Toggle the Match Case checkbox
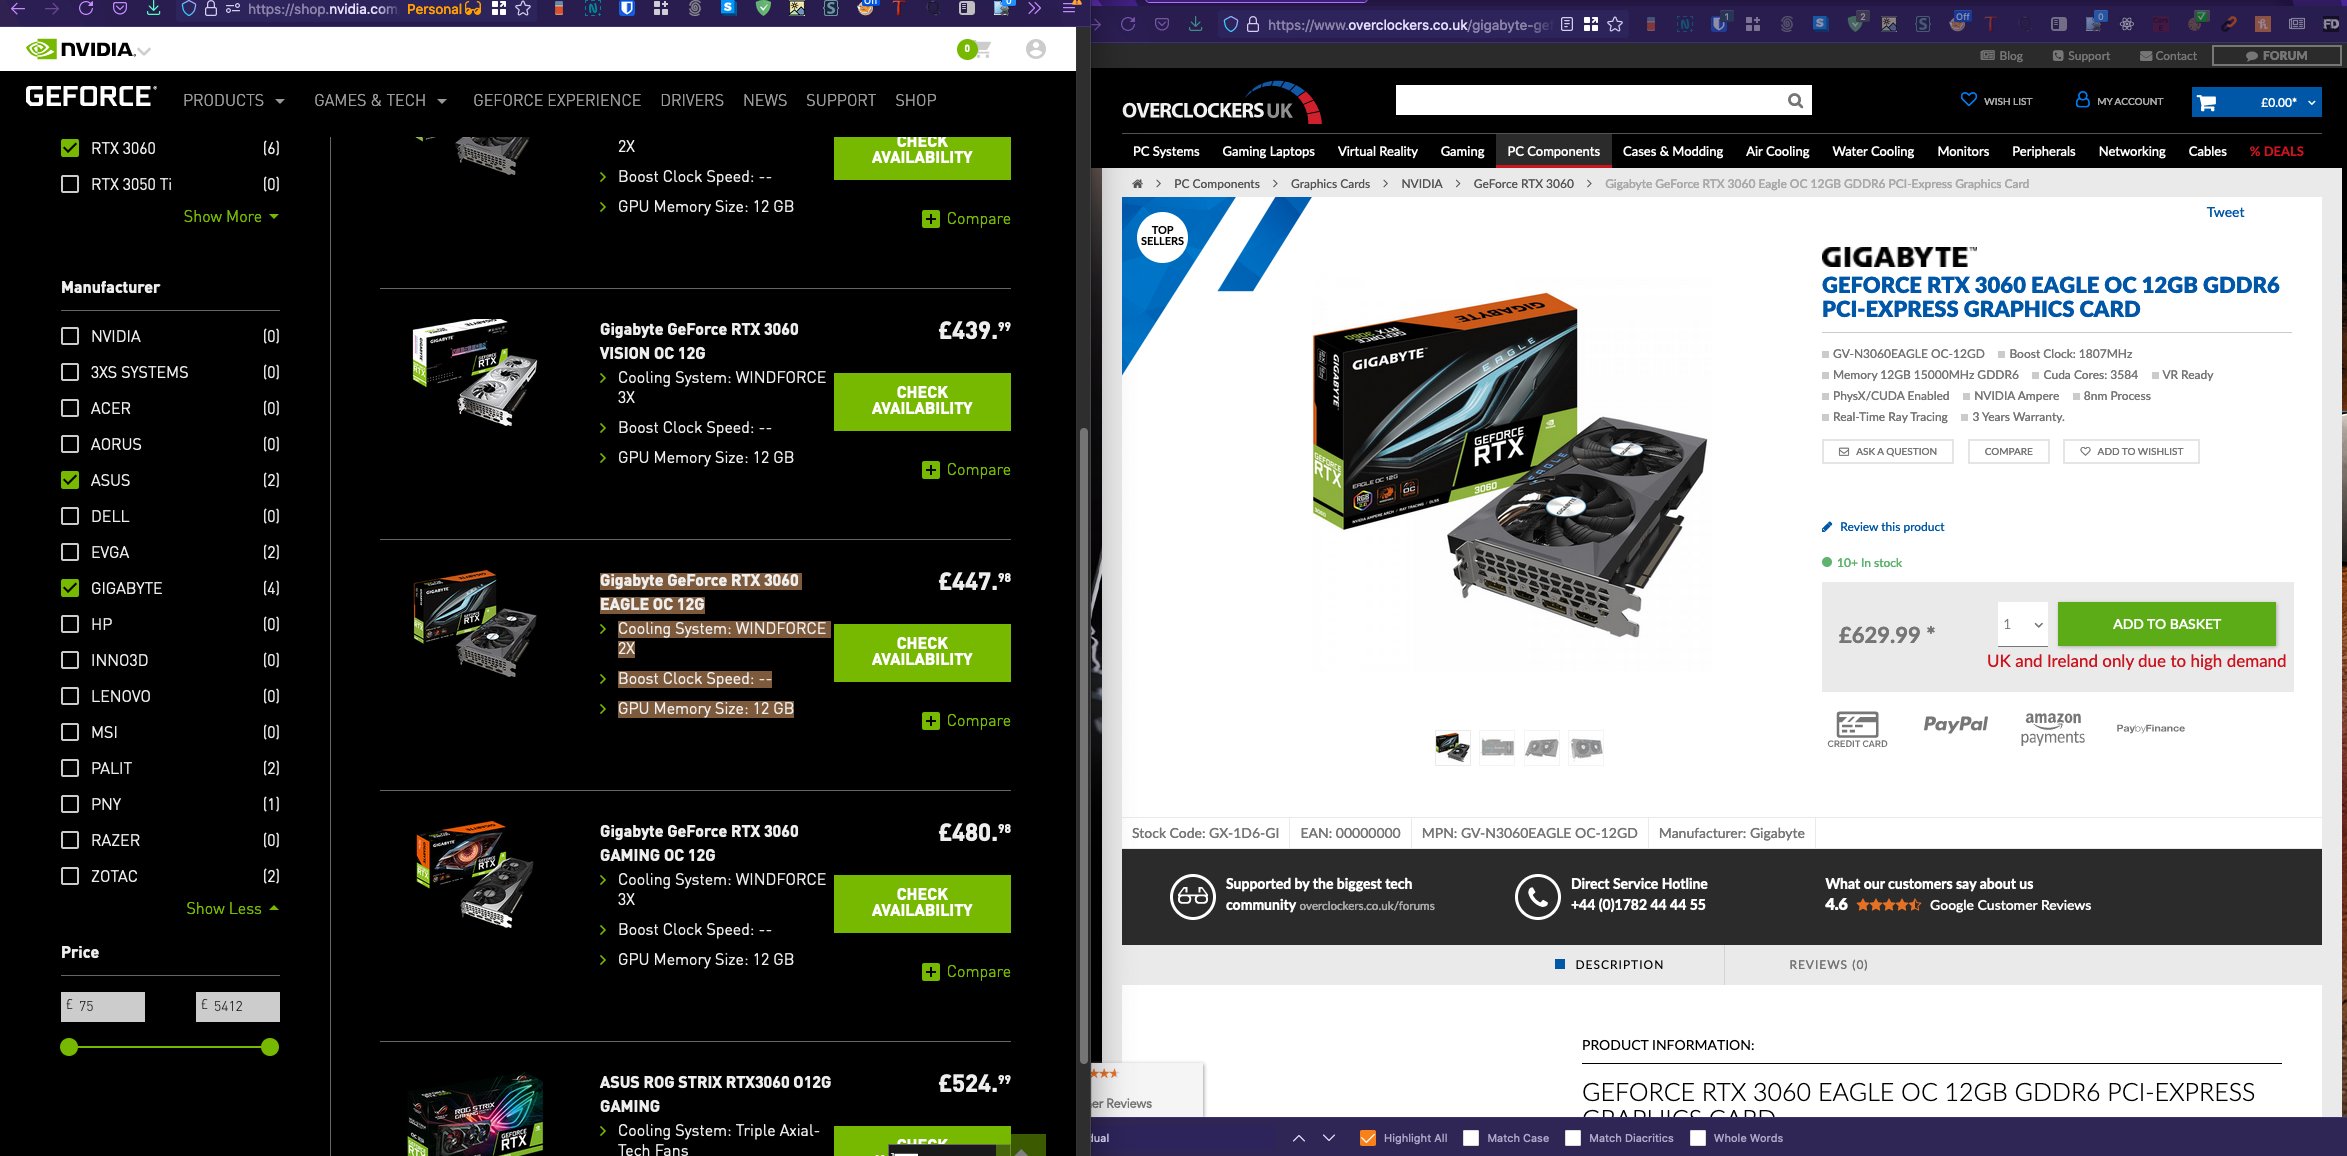2347x1156 pixels. [1471, 1138]
